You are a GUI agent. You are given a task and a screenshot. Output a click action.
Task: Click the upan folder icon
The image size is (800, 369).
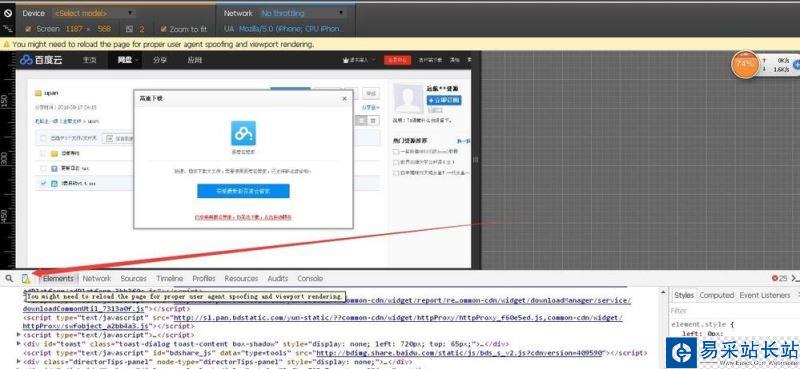coord(38,93)
